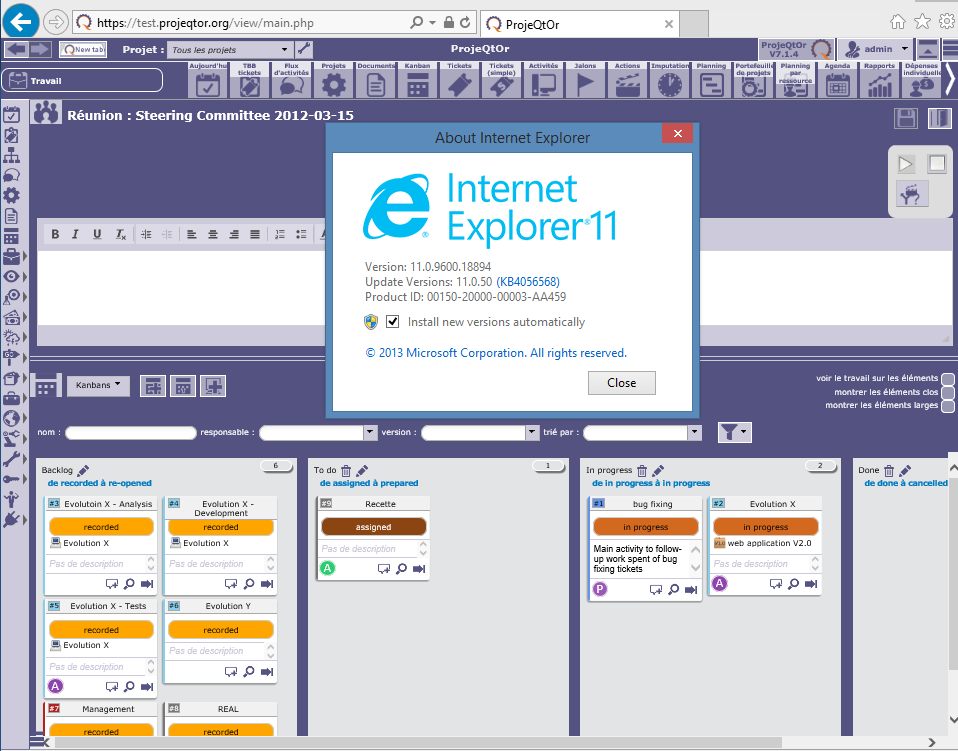Open the Imputations clock icon
The width and height of the screenshot is (958, 751).
669,85
